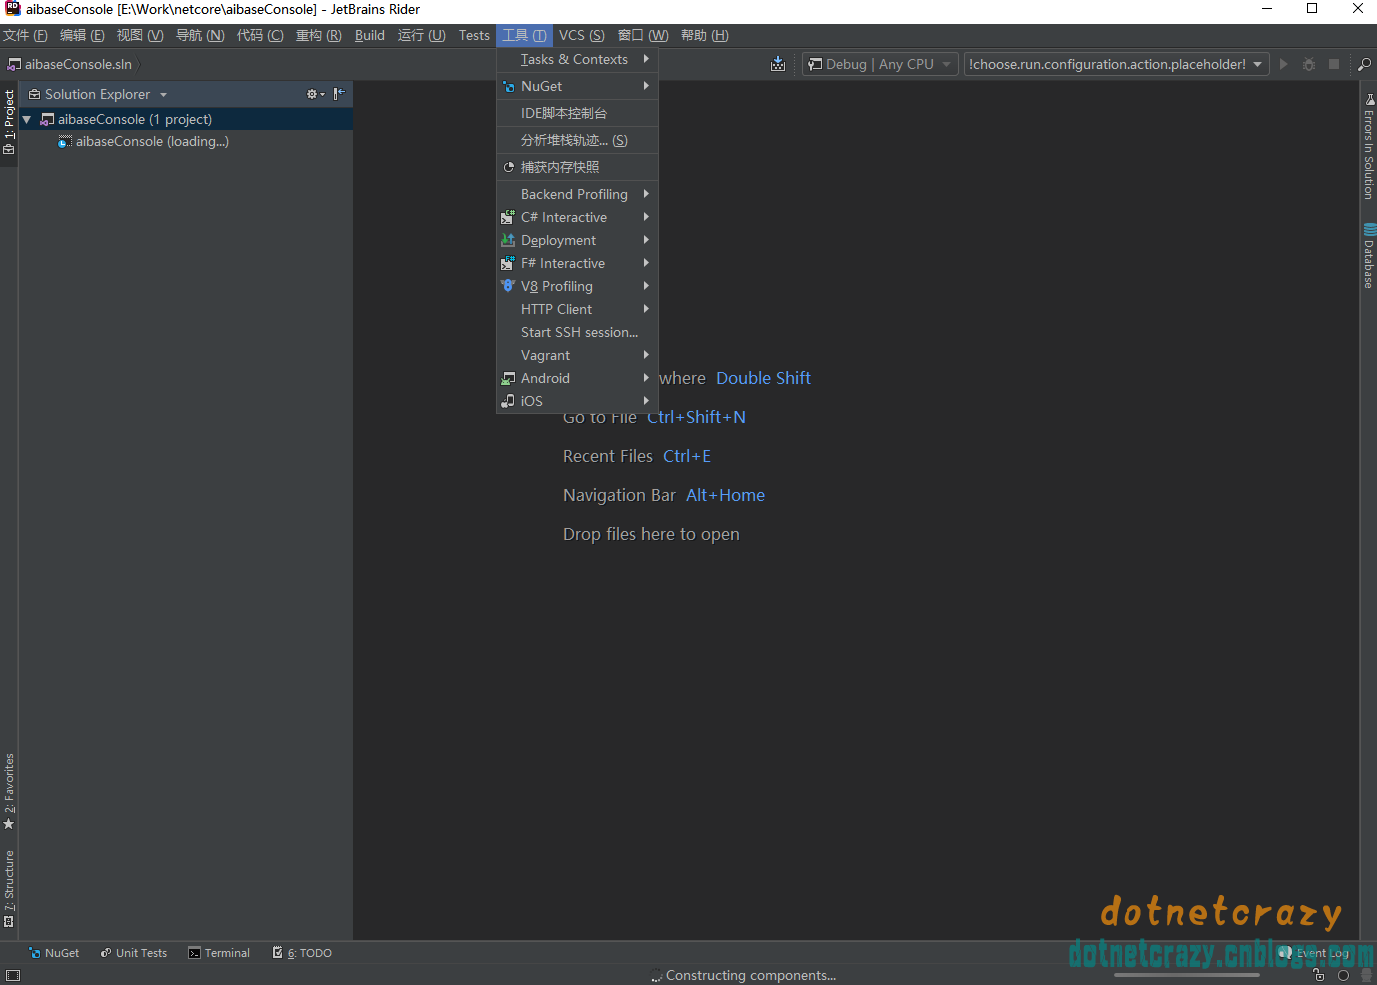This screenshot has width=1377, height=985.
Task: Open the 视图 (V) menu
Action: point(140,35)
